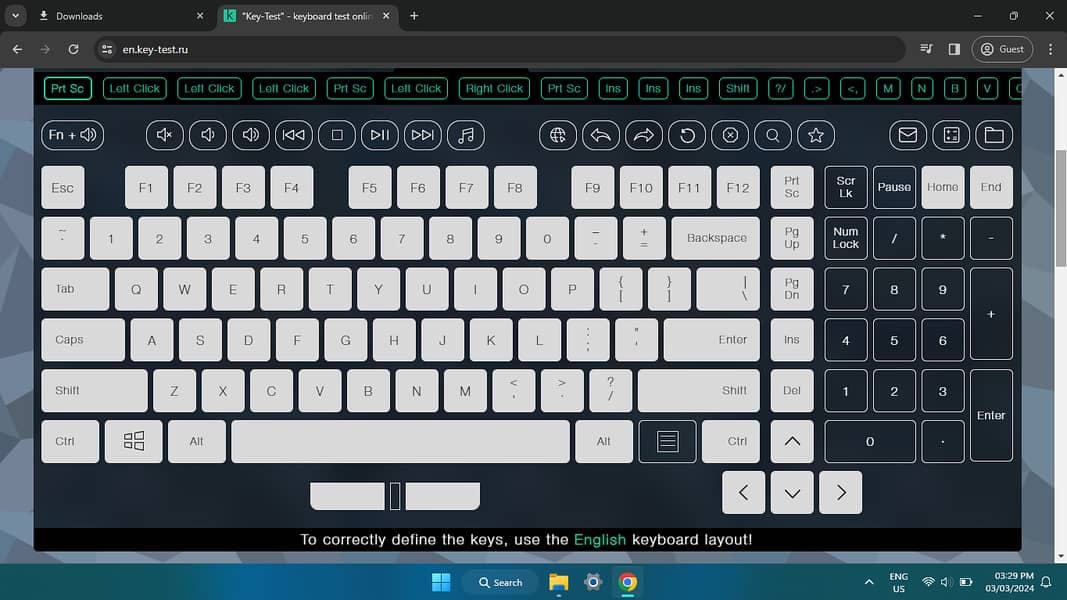Click the Windows logo key
The image size is (1067, 600).
click(x=134, y=441)
